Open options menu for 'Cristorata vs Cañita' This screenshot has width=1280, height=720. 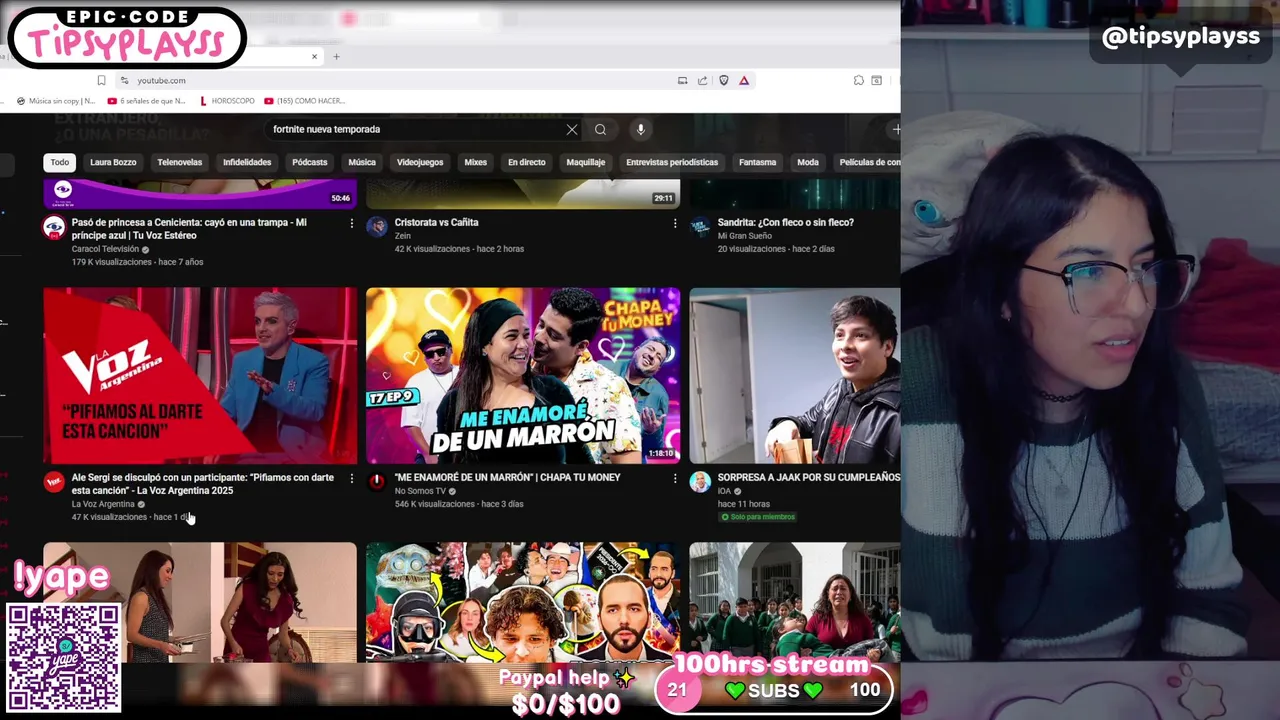(x=674, y=223)
